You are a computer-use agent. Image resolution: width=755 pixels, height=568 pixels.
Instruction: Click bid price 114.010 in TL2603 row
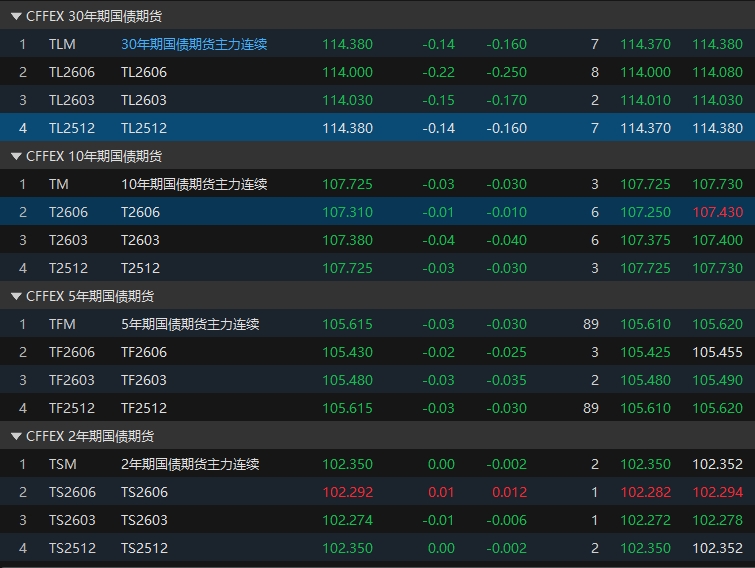(645, 100)
